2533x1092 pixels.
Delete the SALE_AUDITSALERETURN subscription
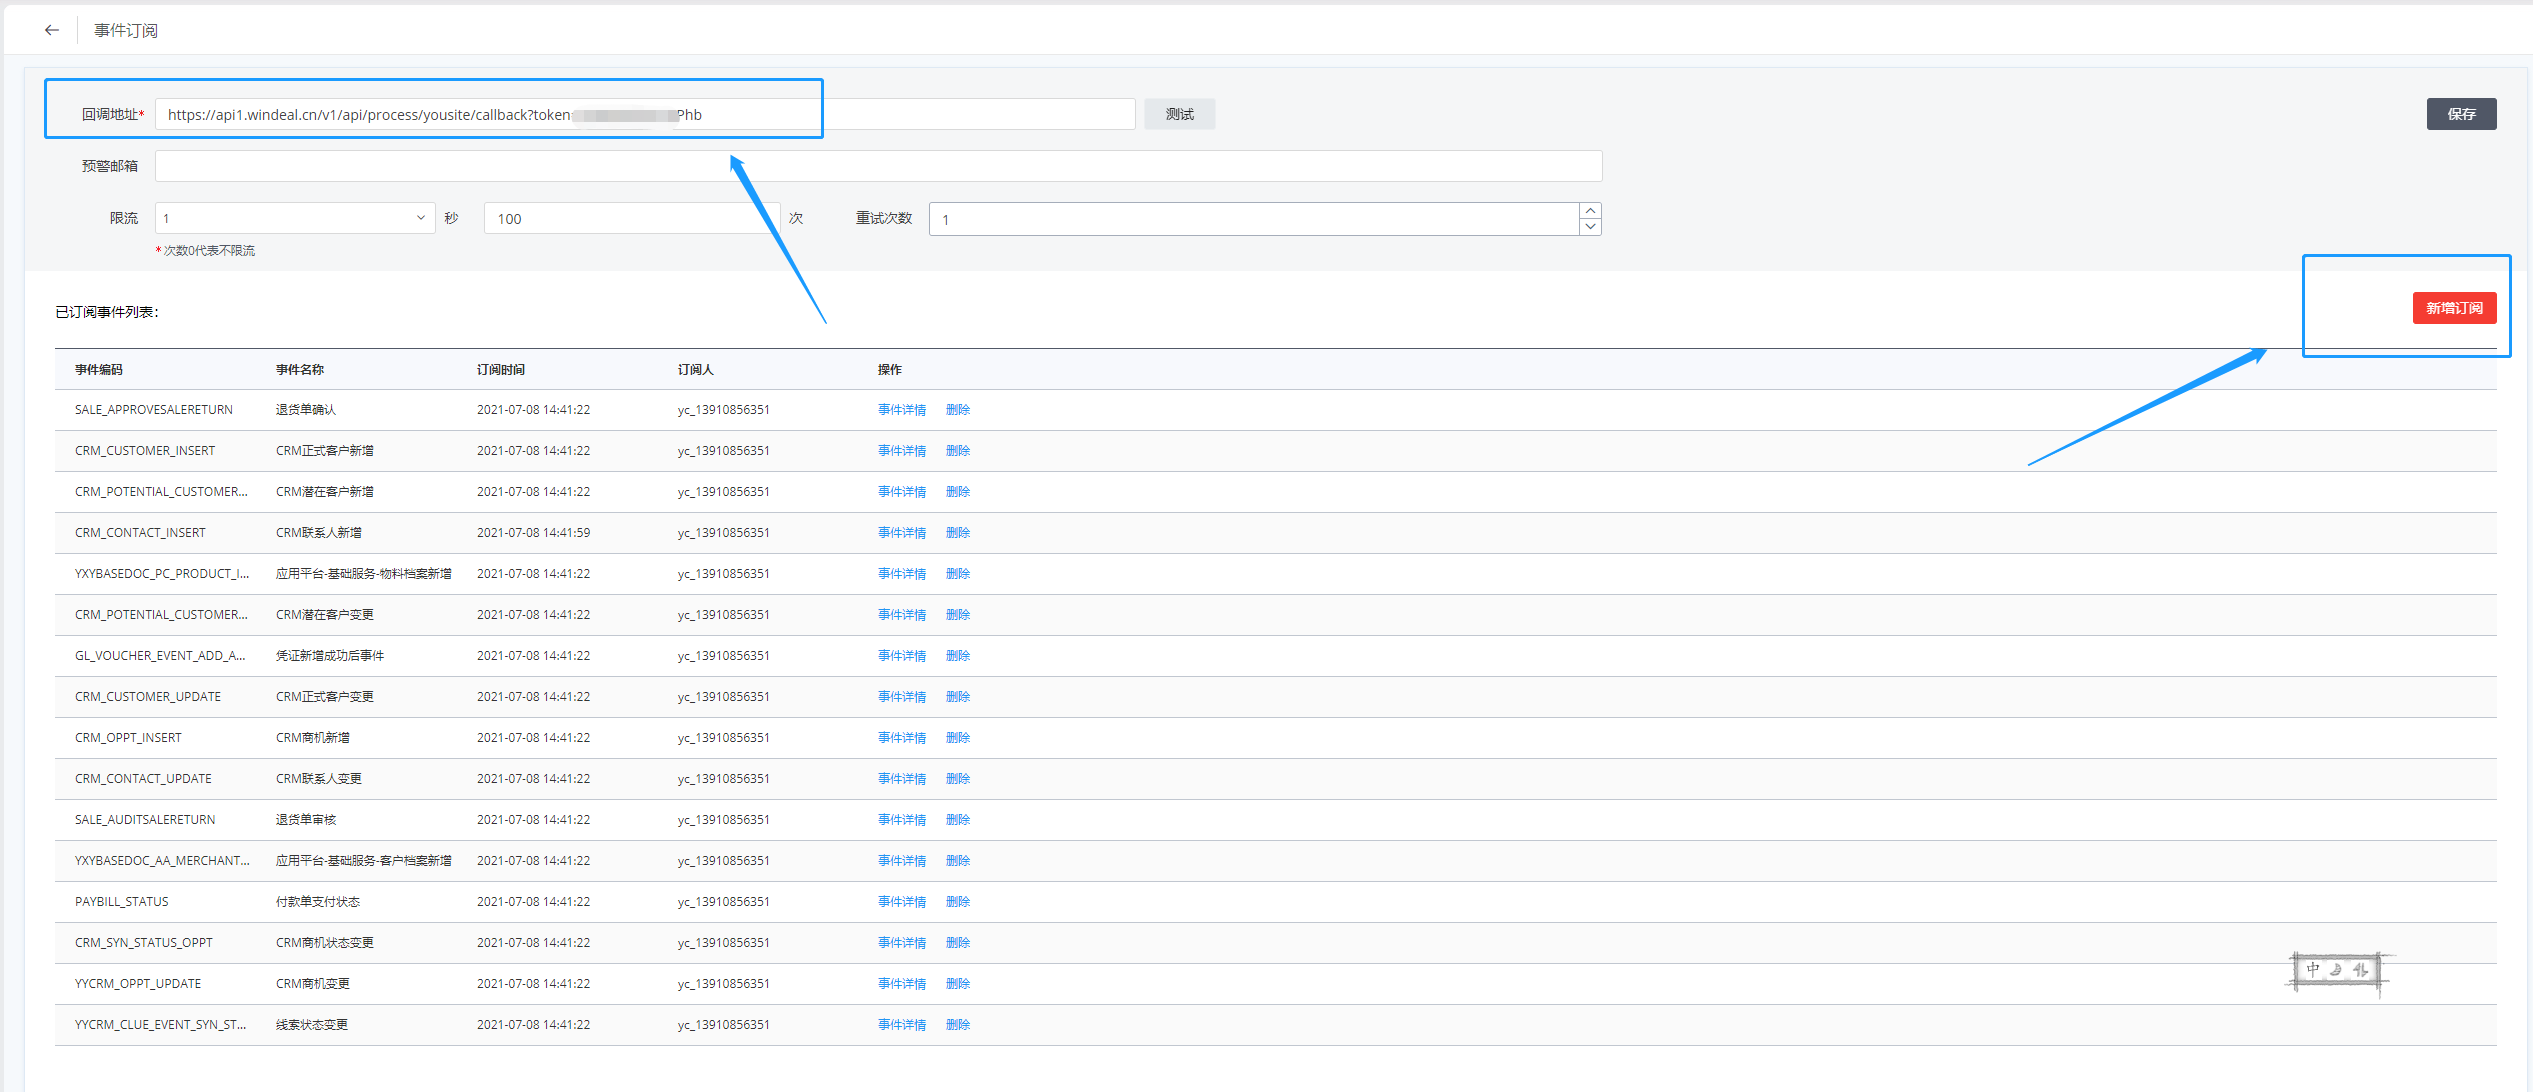tap(957, 820)
